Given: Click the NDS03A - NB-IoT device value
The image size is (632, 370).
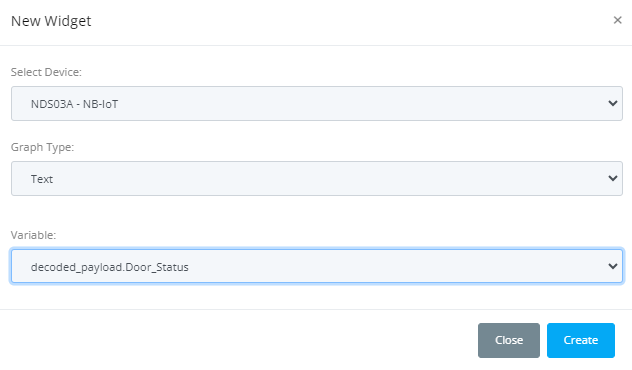Looking at the screenshot, I should tap(75, 104).
